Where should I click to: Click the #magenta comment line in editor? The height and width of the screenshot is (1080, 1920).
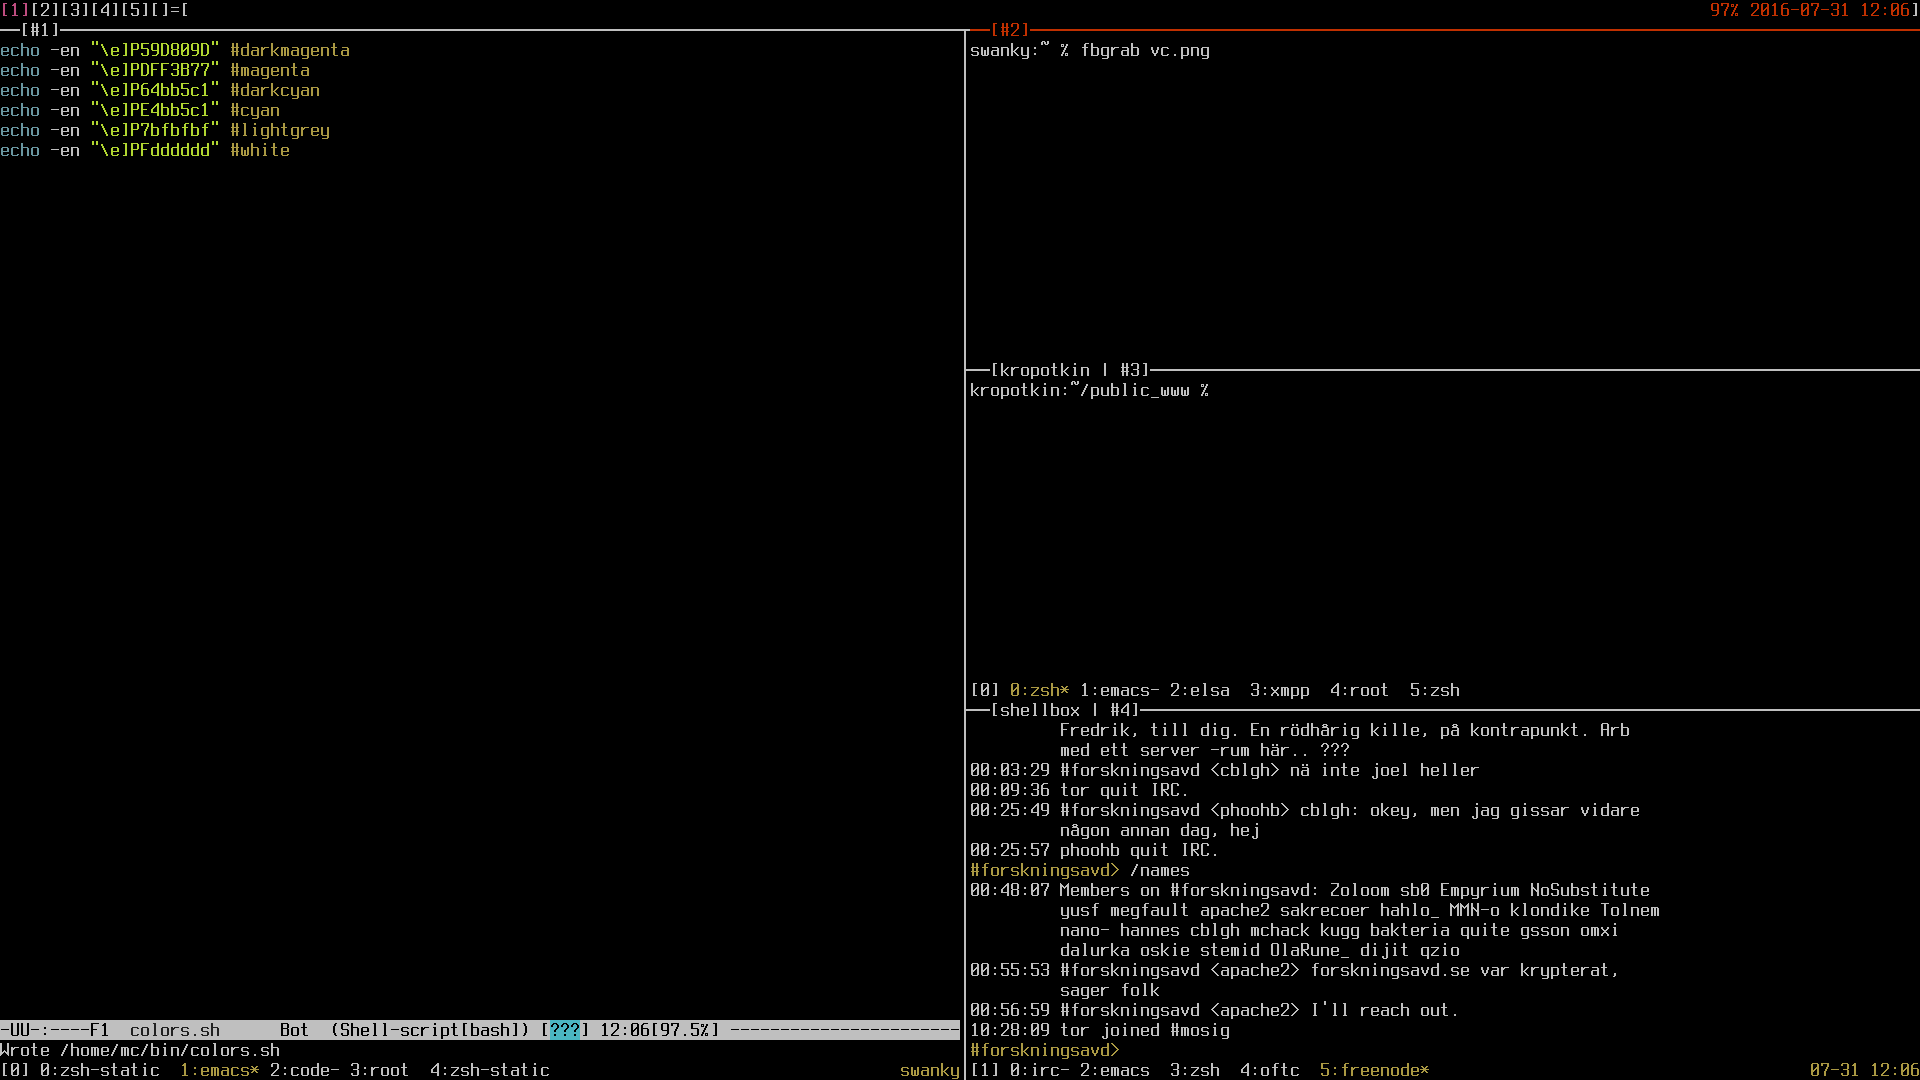[x=269, y=70]
